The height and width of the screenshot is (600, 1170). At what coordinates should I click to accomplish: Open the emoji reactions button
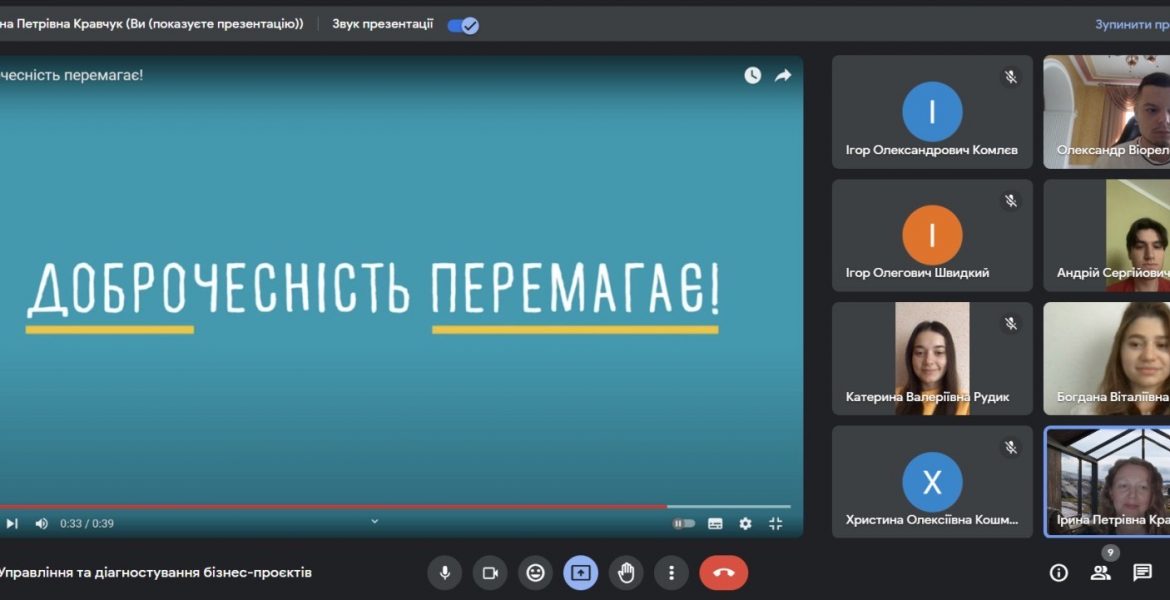click(536, 573)
